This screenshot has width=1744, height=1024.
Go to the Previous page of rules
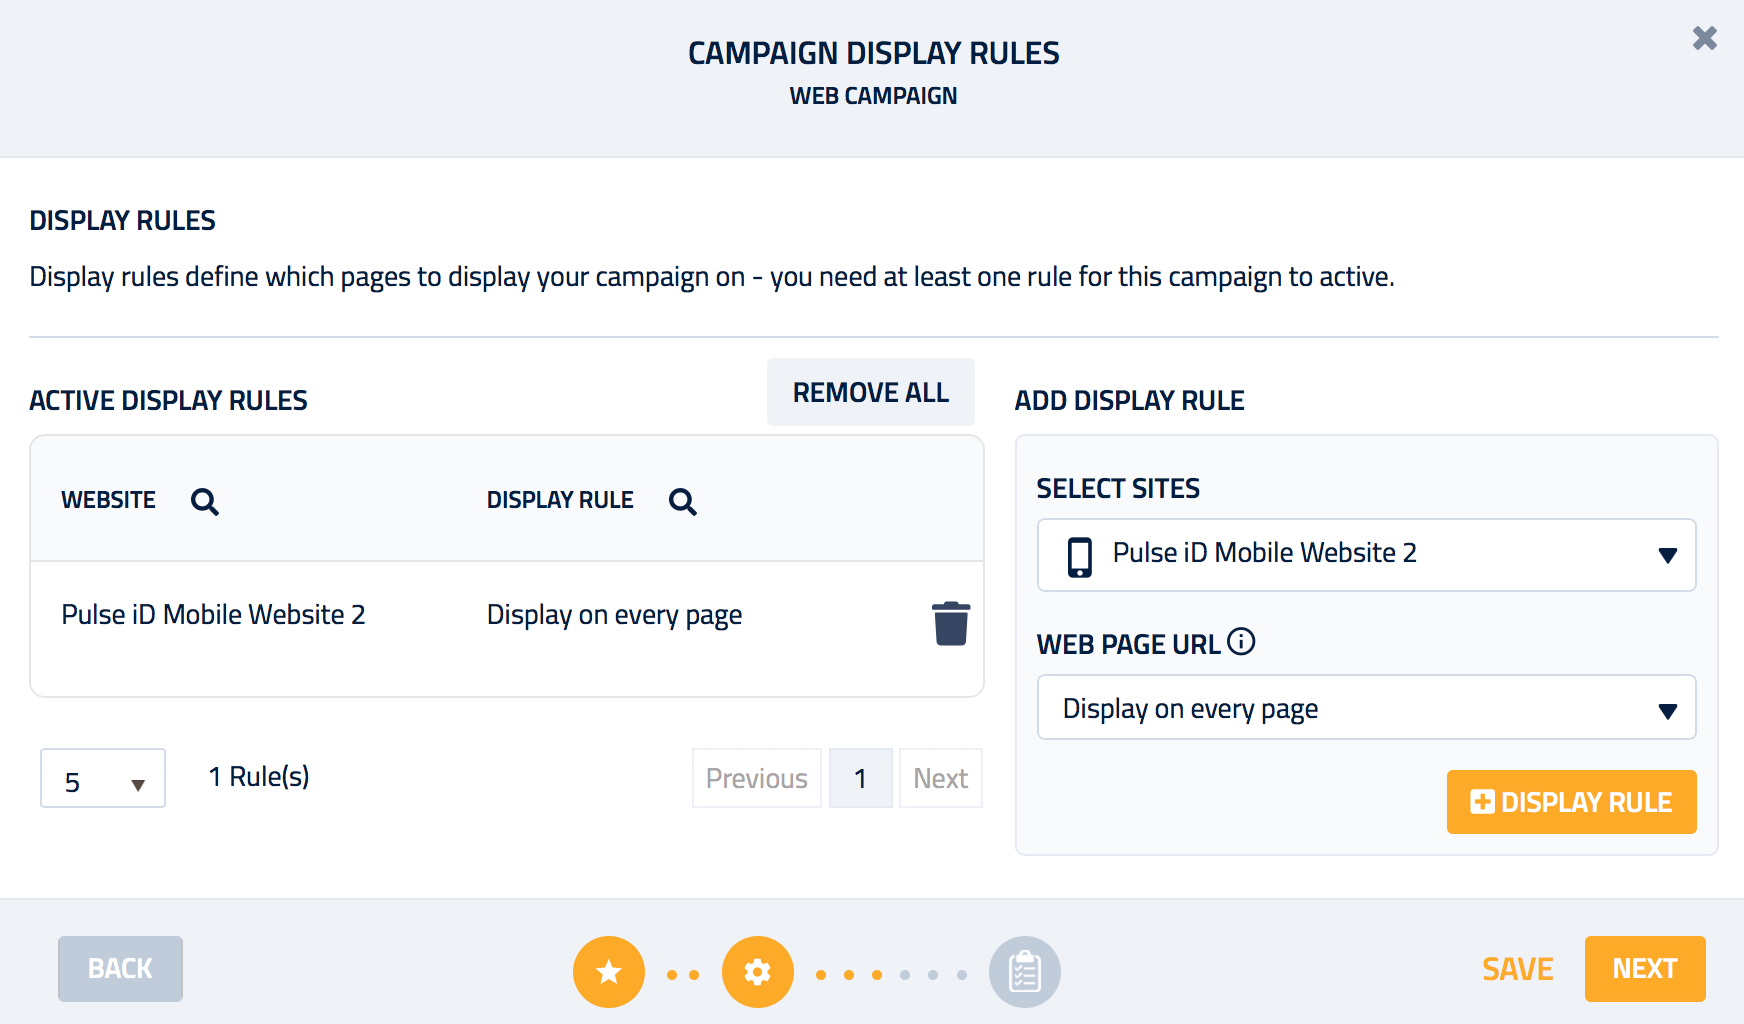tap(757, 778)
